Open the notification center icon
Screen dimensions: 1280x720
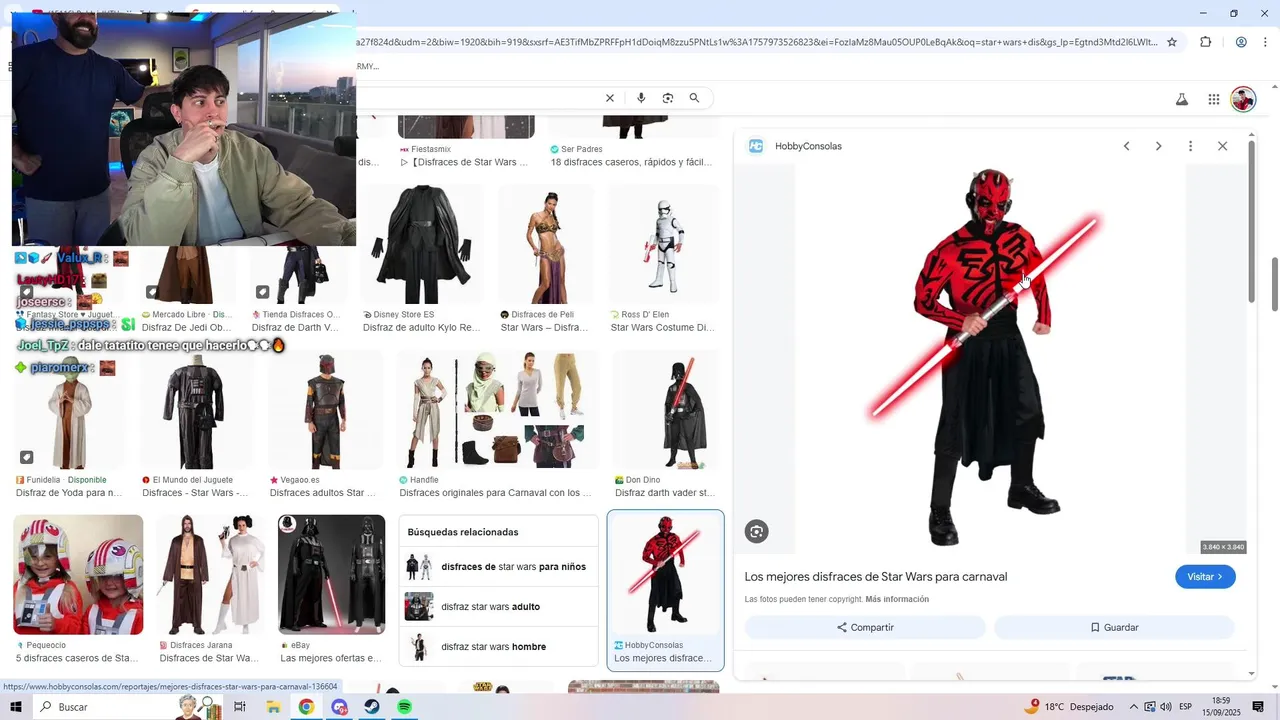[1258, 707]
